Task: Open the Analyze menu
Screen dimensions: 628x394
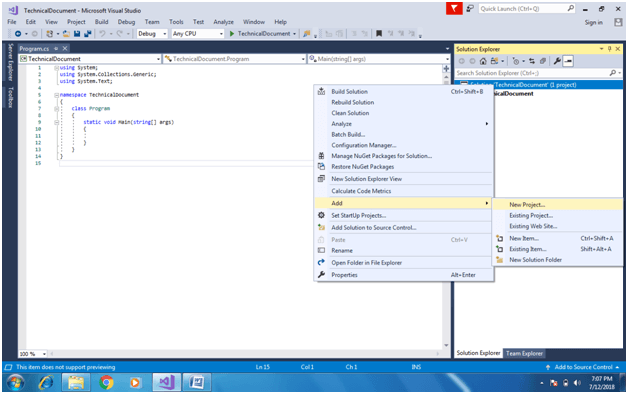Action: tap(223, 22)
